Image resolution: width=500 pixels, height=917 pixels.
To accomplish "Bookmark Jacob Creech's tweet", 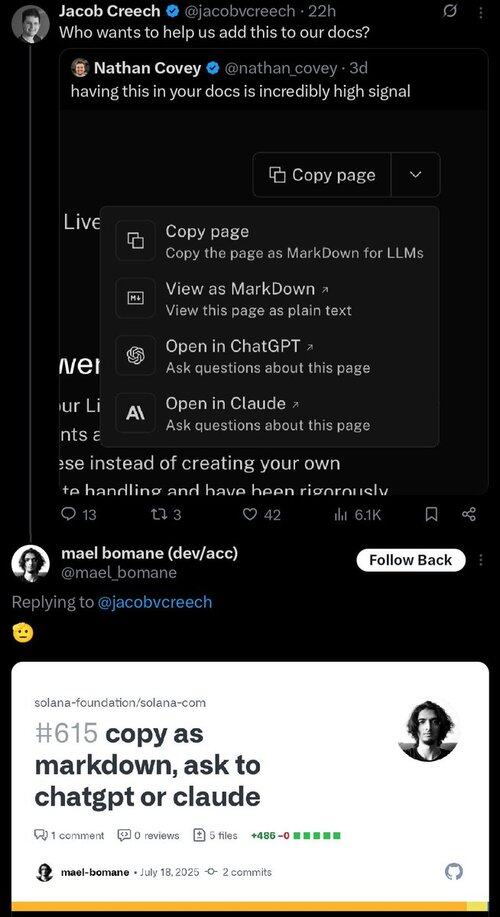I will (x=431, y=515).
